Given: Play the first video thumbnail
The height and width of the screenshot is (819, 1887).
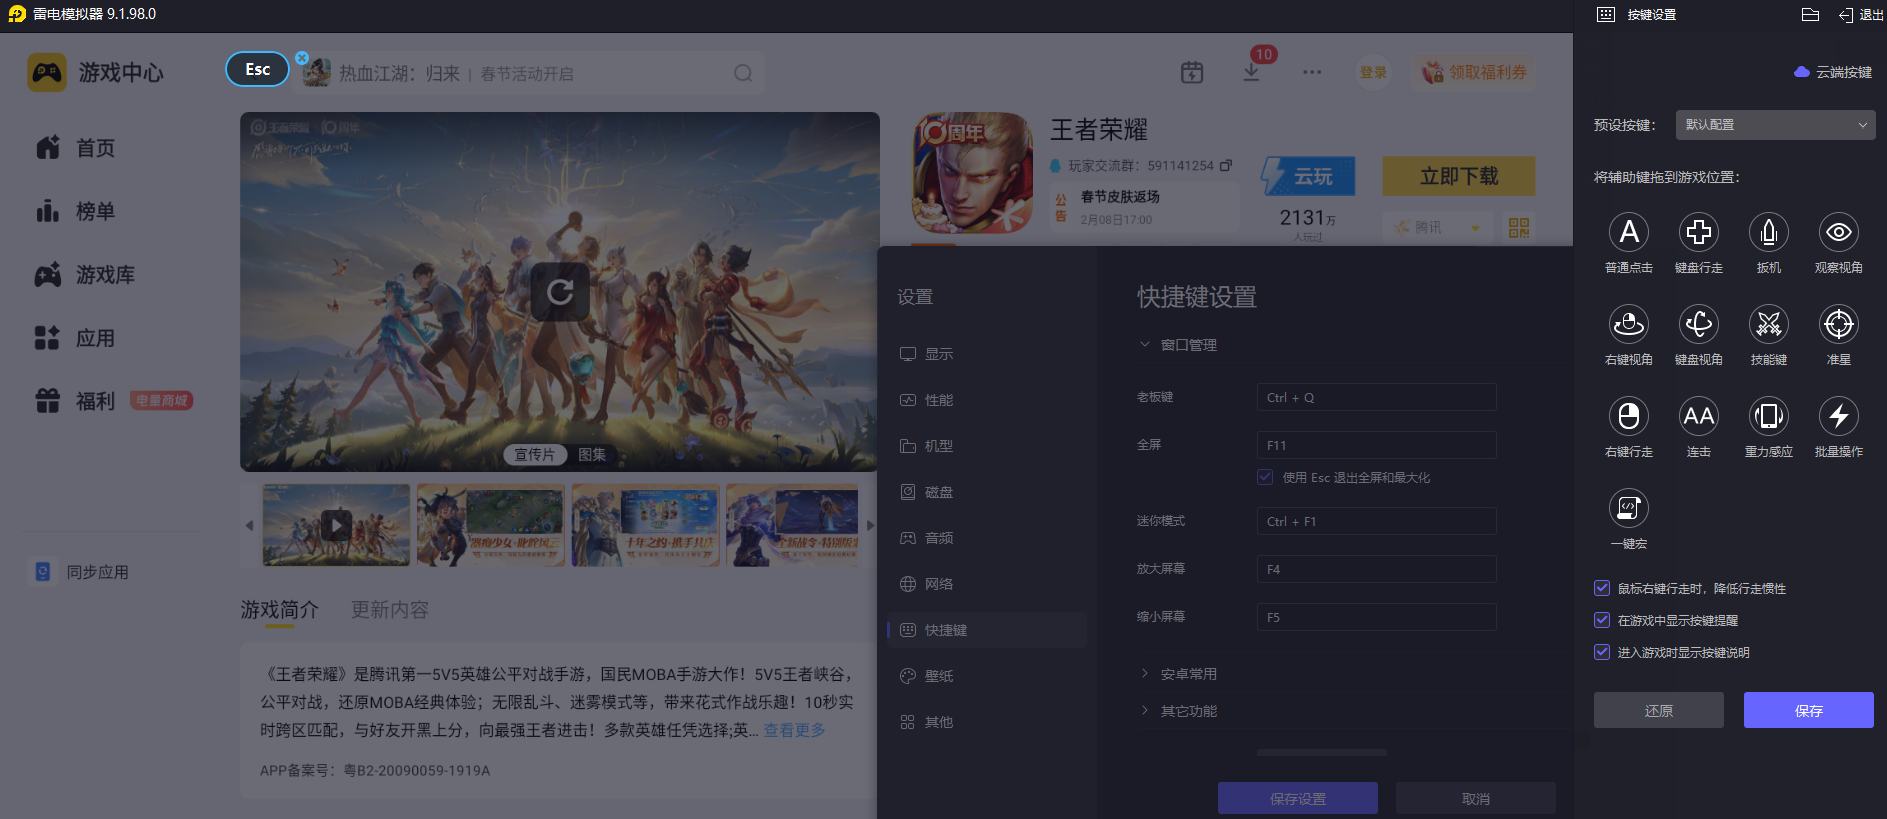Looking at the screenshot, I should [336, 525].
